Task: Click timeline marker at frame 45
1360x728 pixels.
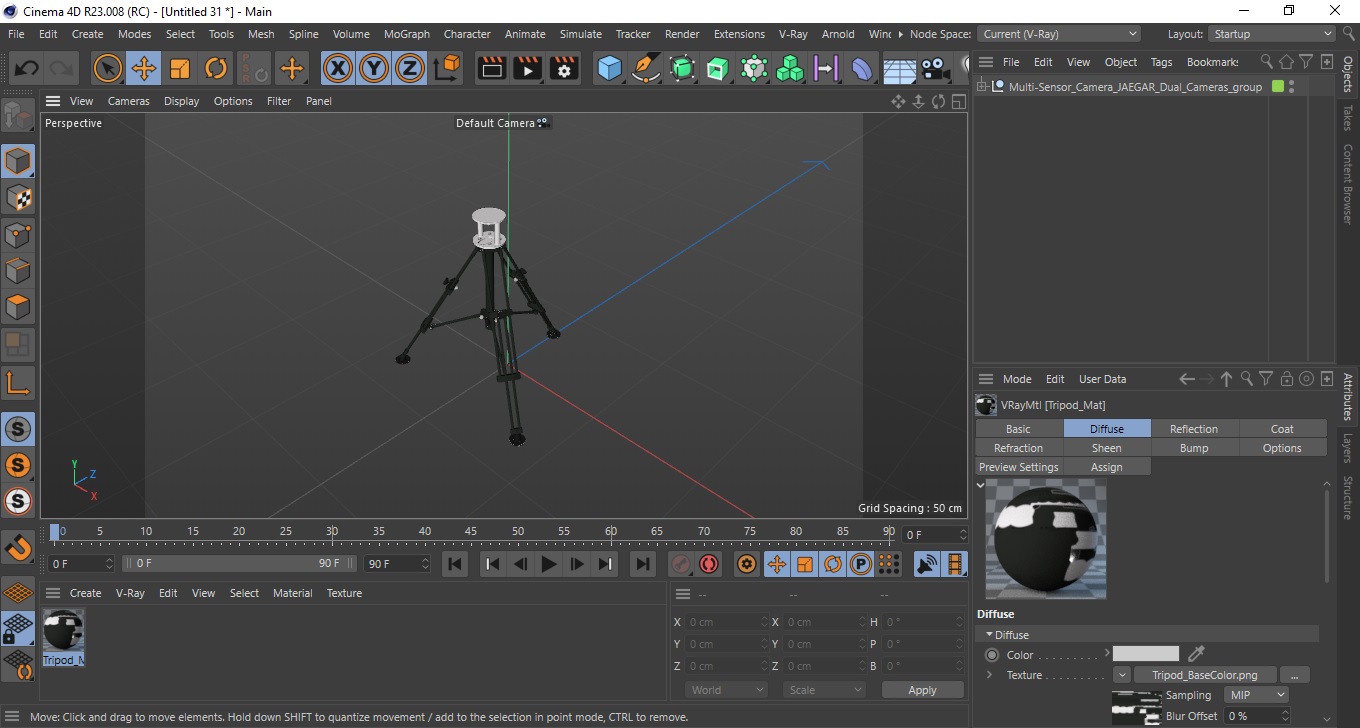Action: 471,531
